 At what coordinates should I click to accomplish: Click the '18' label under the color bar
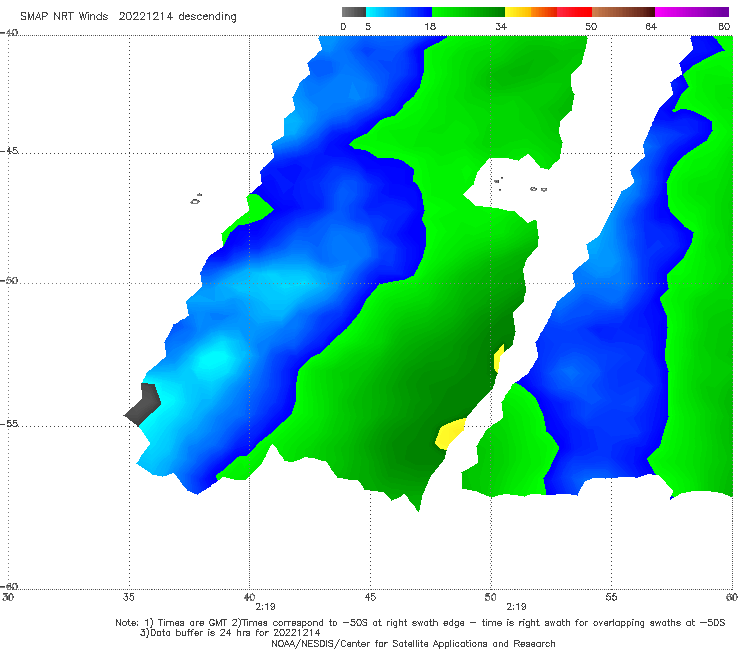[430, 26]
